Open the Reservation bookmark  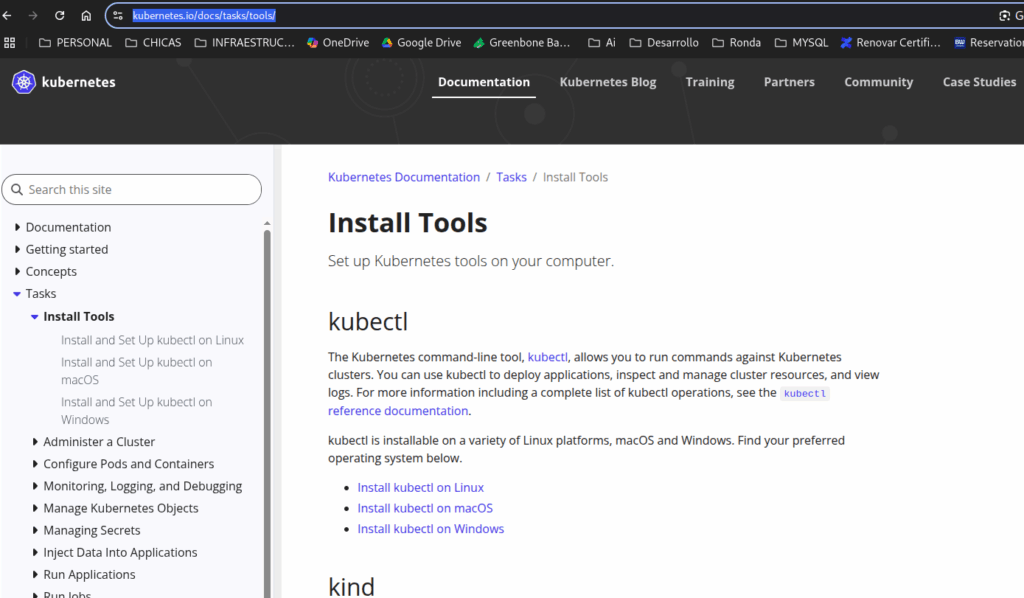989,42
